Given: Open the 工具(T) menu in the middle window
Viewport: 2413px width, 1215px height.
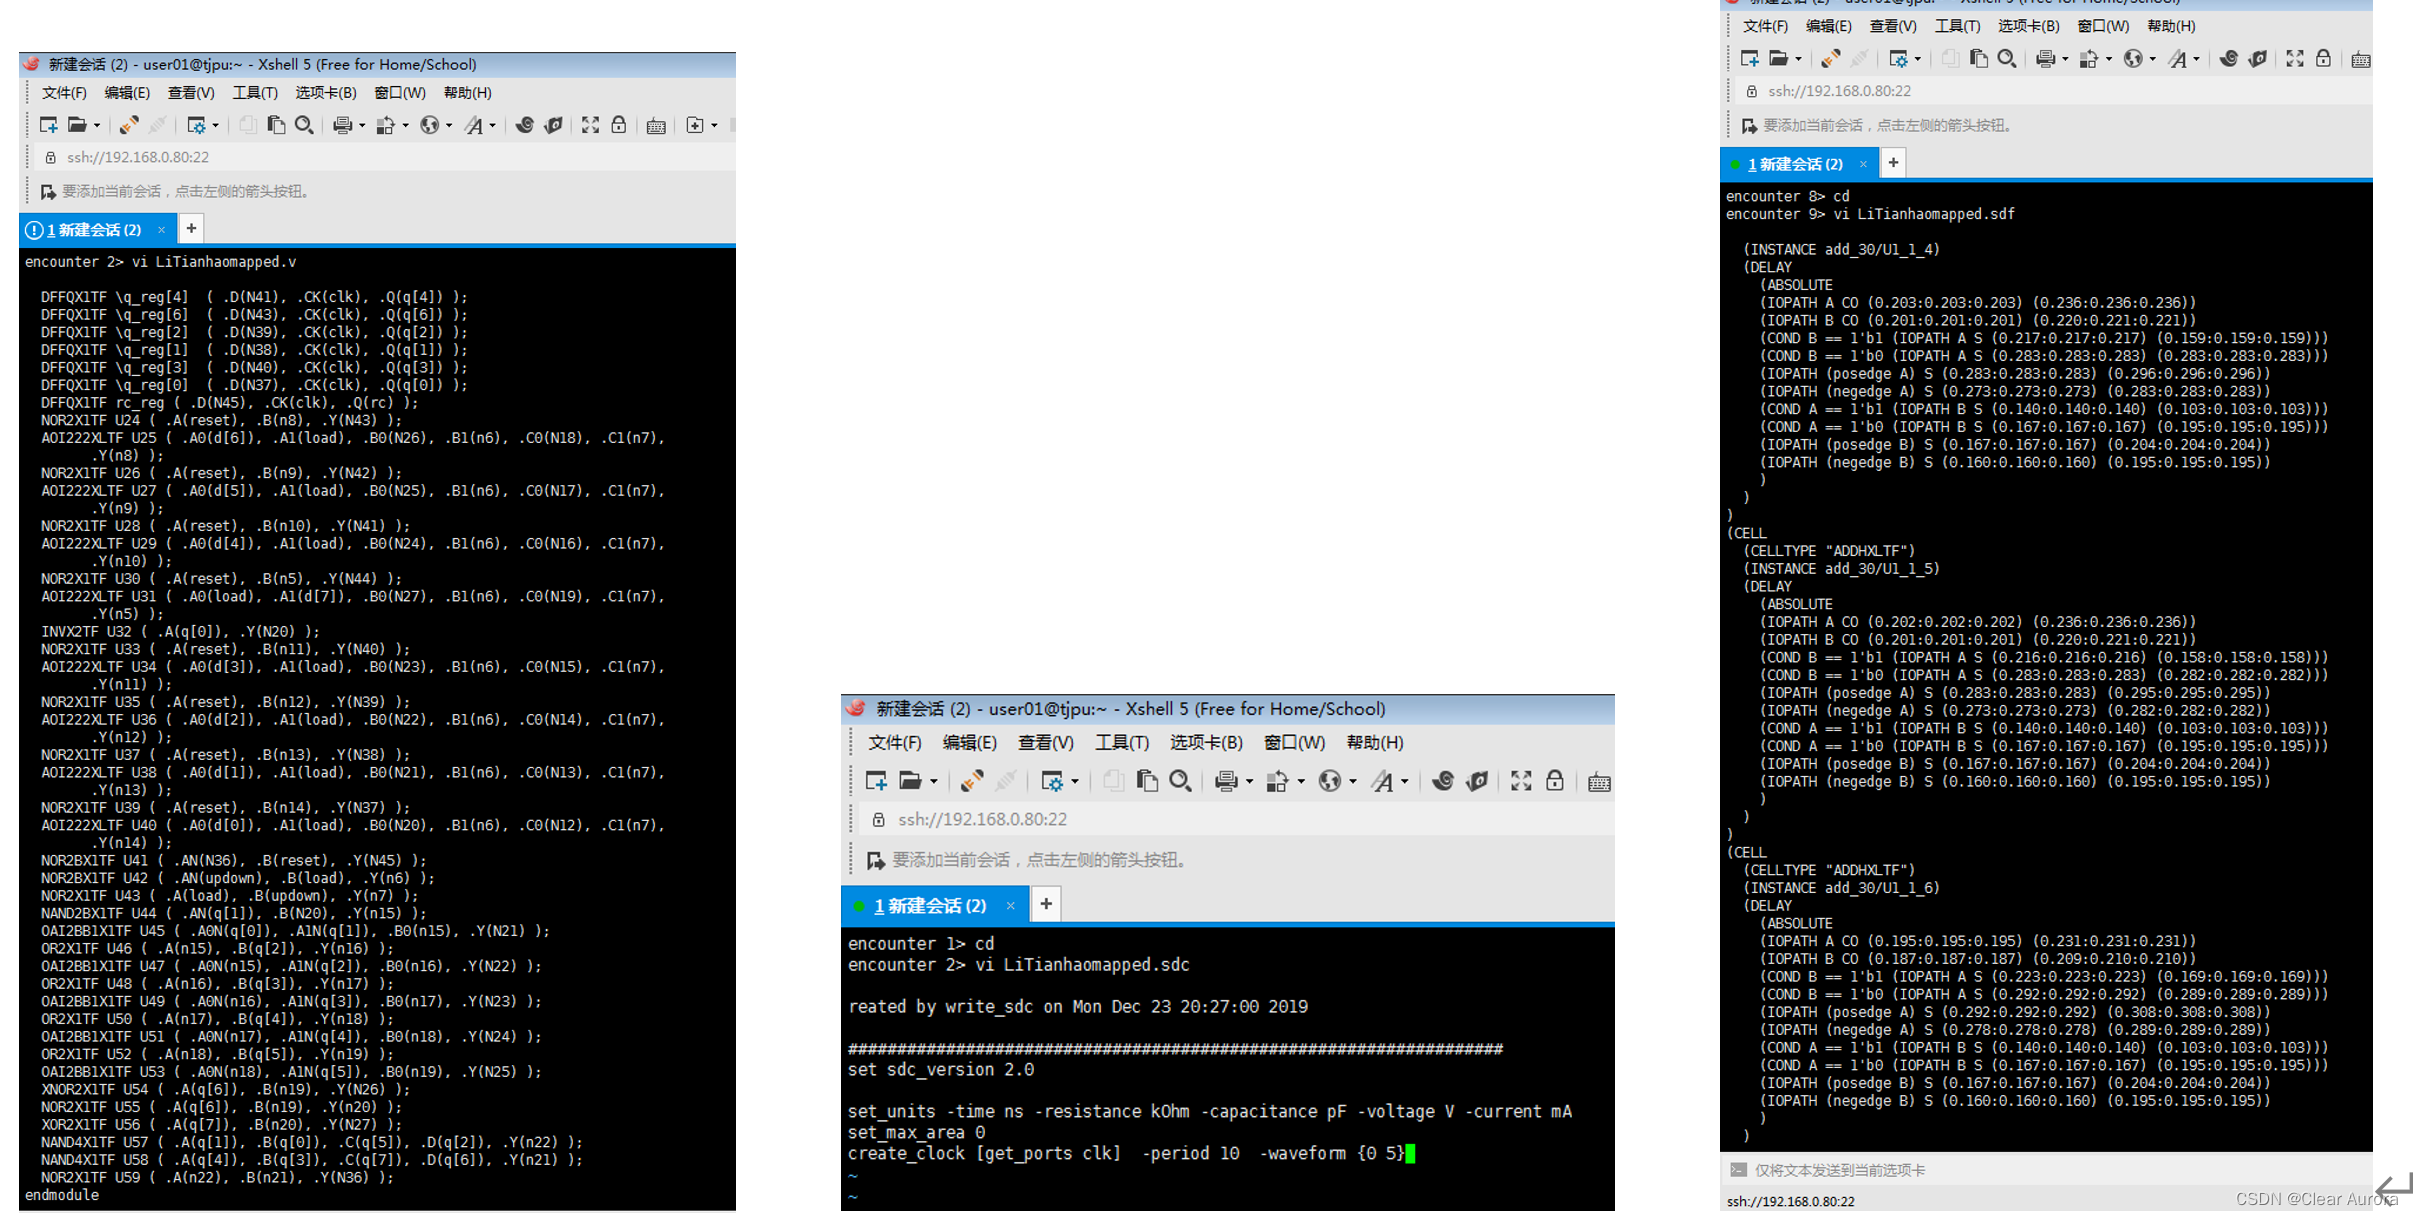Looking at the screenshot, I should tap(1121, 743).
